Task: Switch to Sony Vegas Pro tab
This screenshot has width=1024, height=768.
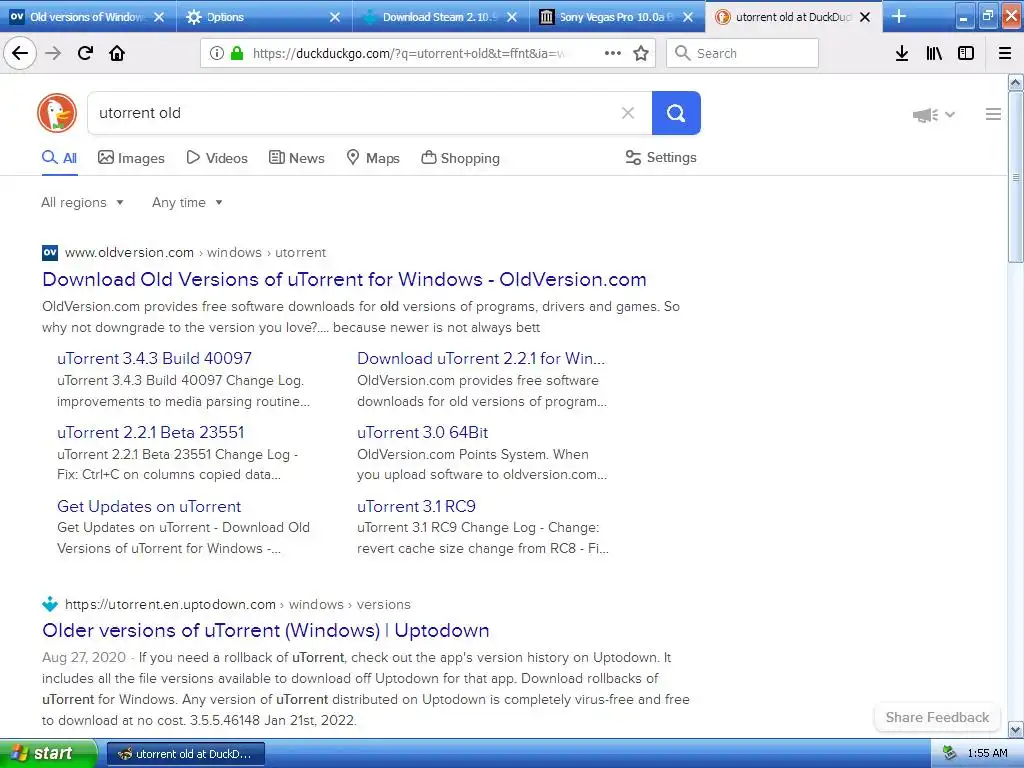Action: click(x=617, y=17)
